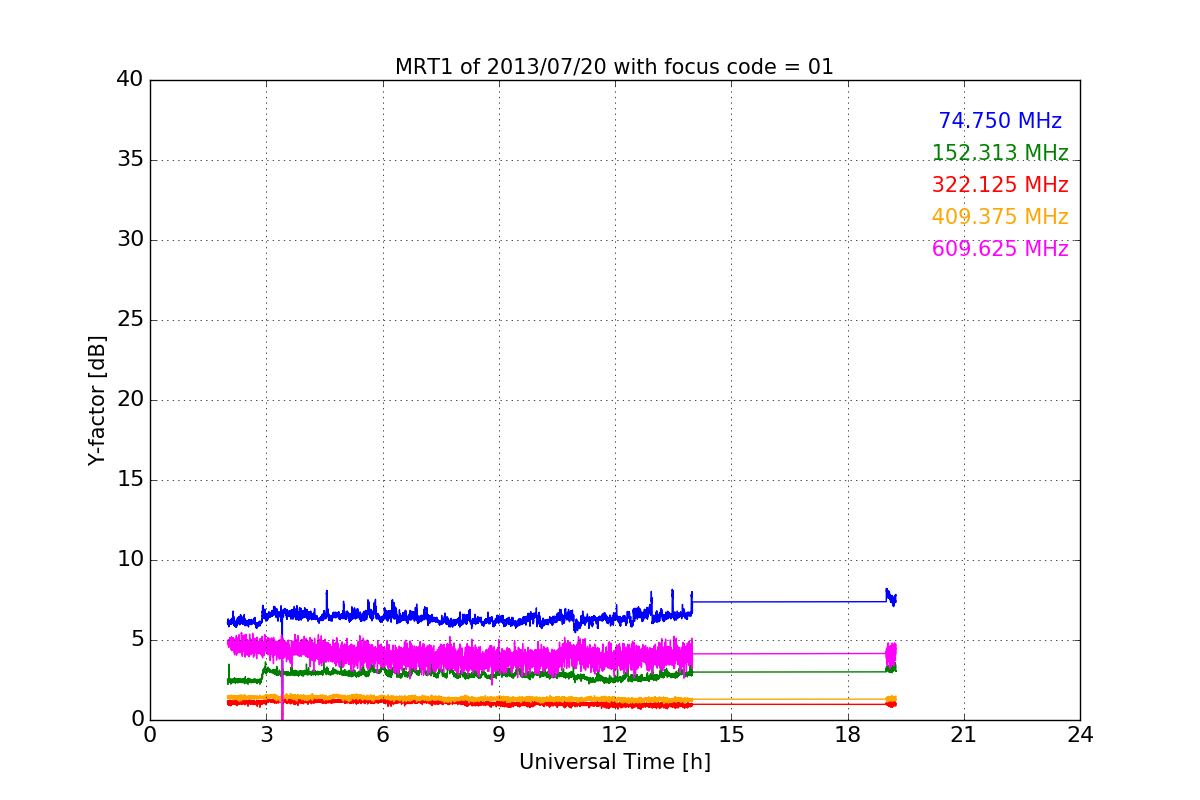Click the x-axis tick label 9
Screen dimensions: 1200x800
499,735
